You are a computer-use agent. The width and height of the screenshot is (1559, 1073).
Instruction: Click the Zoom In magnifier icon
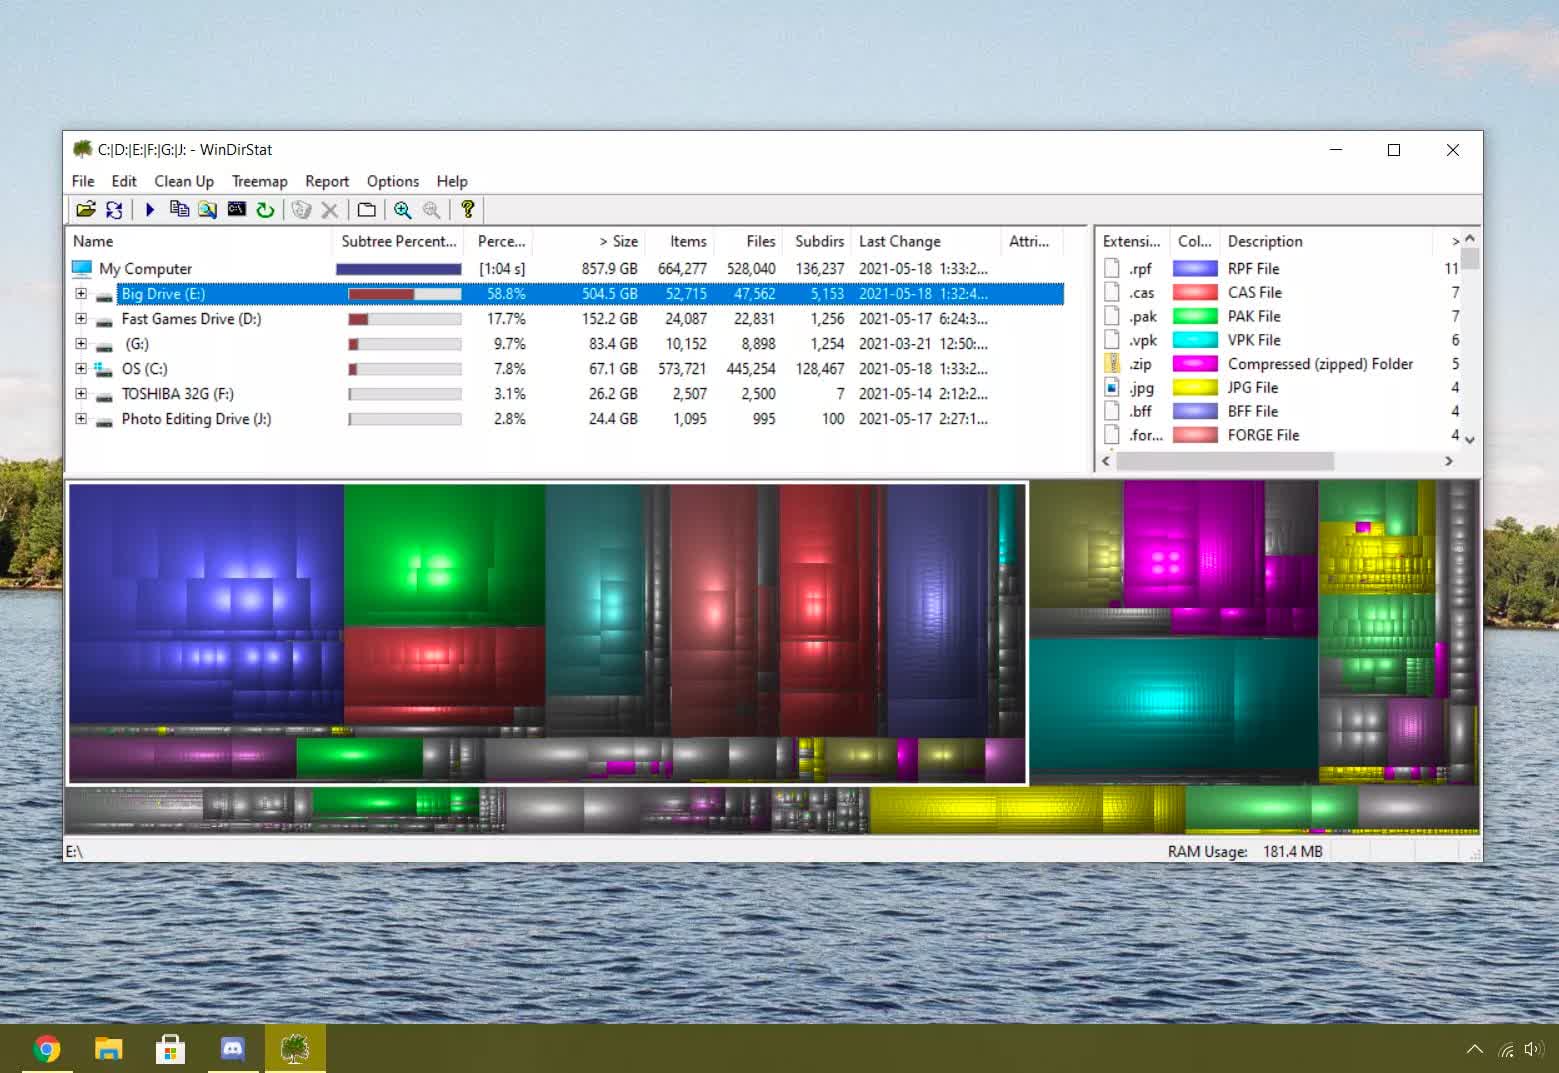click(x=402, y=210)
